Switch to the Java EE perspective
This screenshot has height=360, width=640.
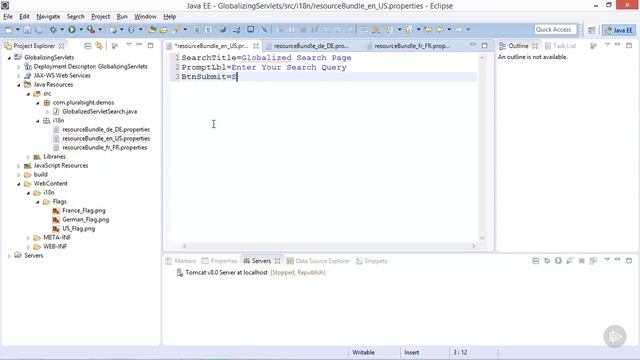pyautogui.click(x=619, y=30)
